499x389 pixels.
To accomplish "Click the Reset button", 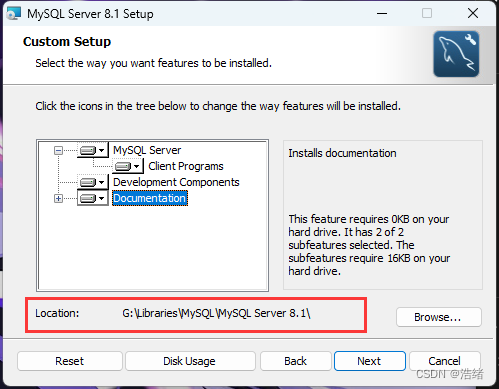I will pos(70,361).
